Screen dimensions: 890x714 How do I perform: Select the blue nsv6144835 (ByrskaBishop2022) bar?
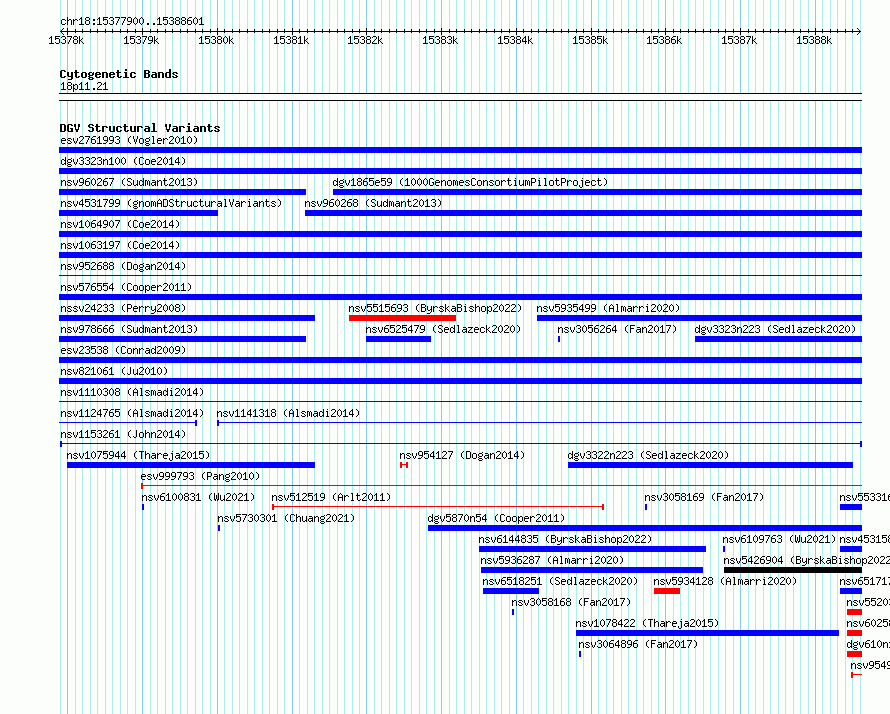(592, 549)
